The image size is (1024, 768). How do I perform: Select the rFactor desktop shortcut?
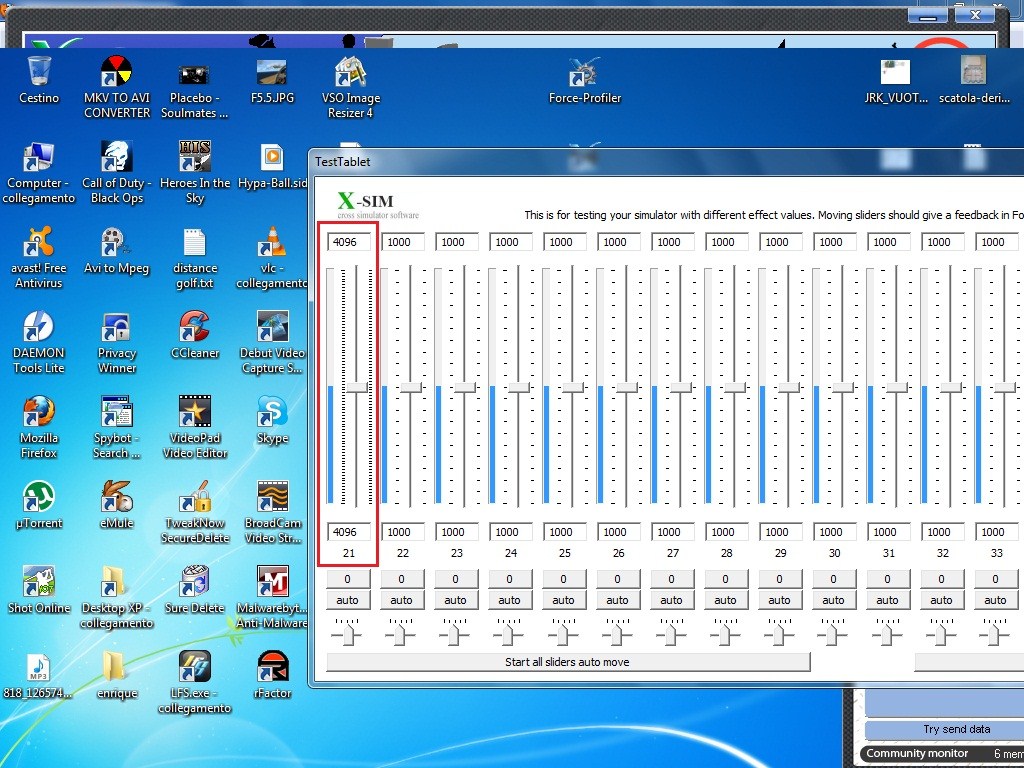(272, 667)
